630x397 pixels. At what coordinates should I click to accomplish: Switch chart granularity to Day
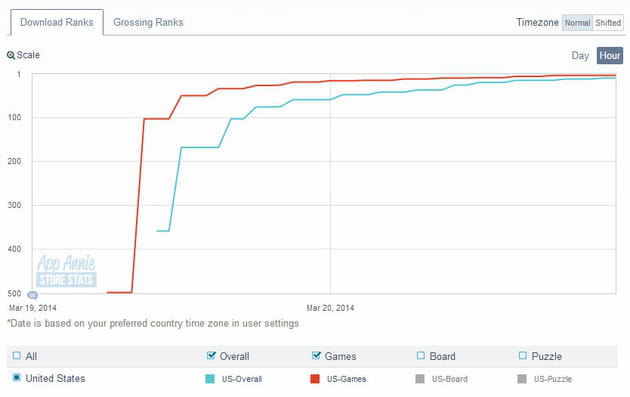(580, 55)
